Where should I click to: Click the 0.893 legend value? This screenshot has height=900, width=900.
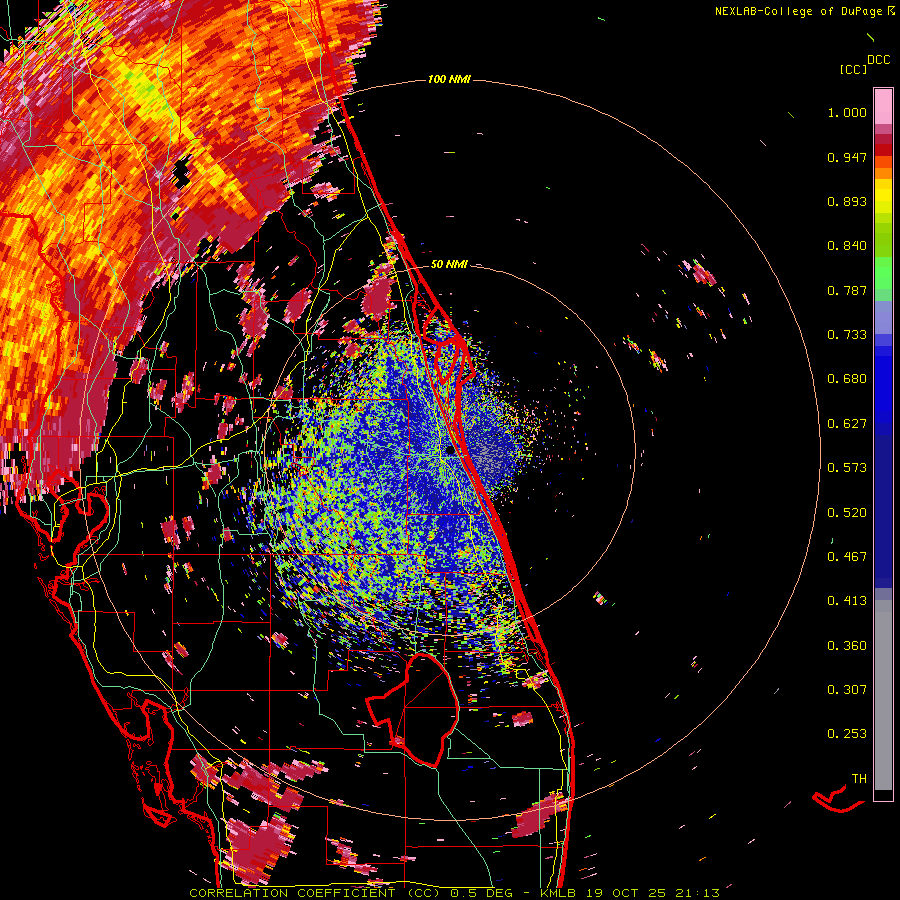point(847,201)
